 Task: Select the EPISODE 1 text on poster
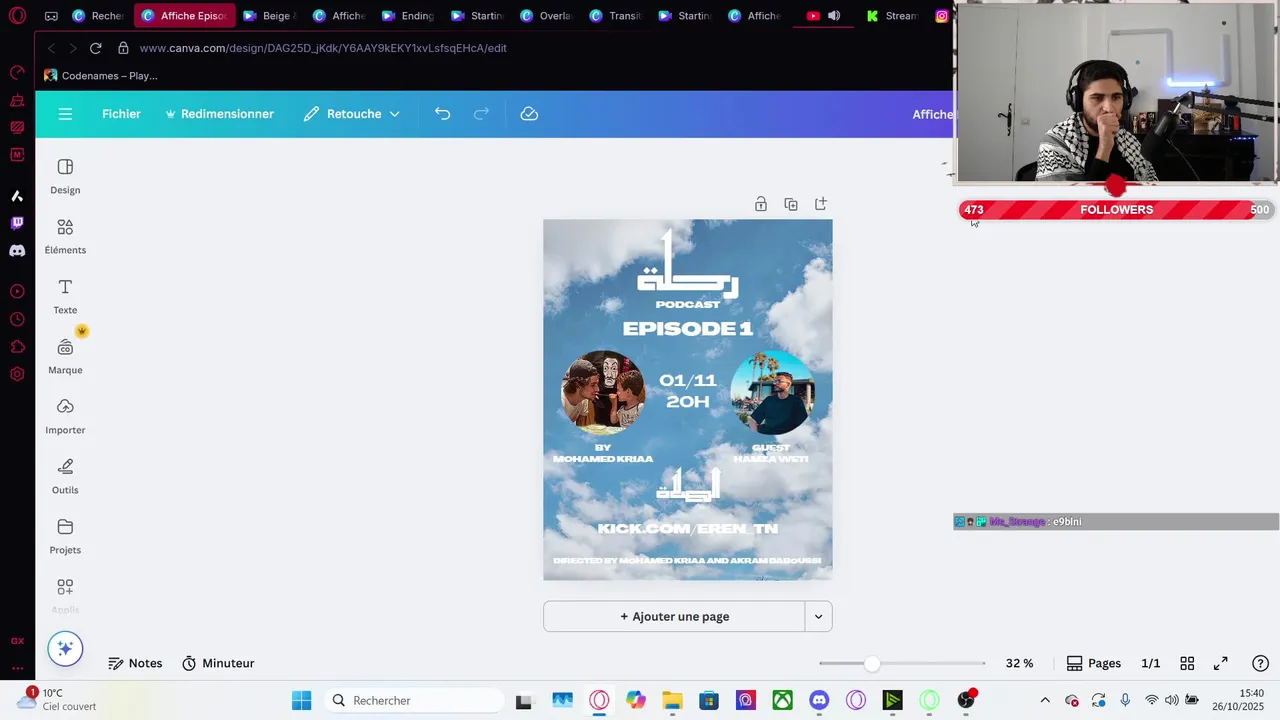(688, 328)
